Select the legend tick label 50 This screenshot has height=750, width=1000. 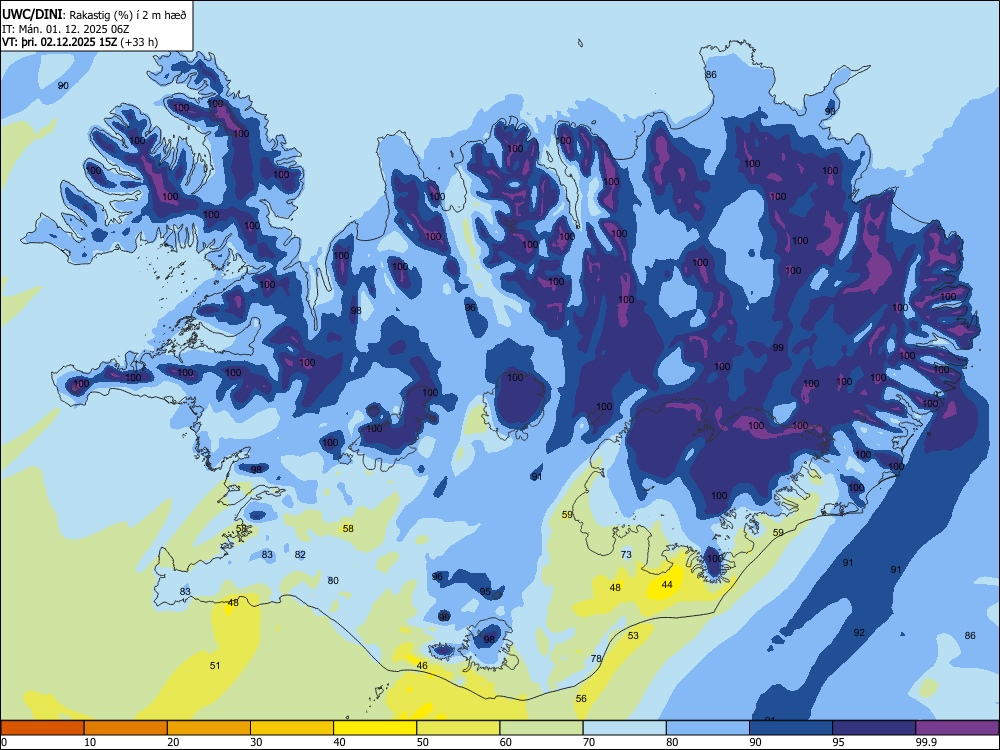click(423, 742)
